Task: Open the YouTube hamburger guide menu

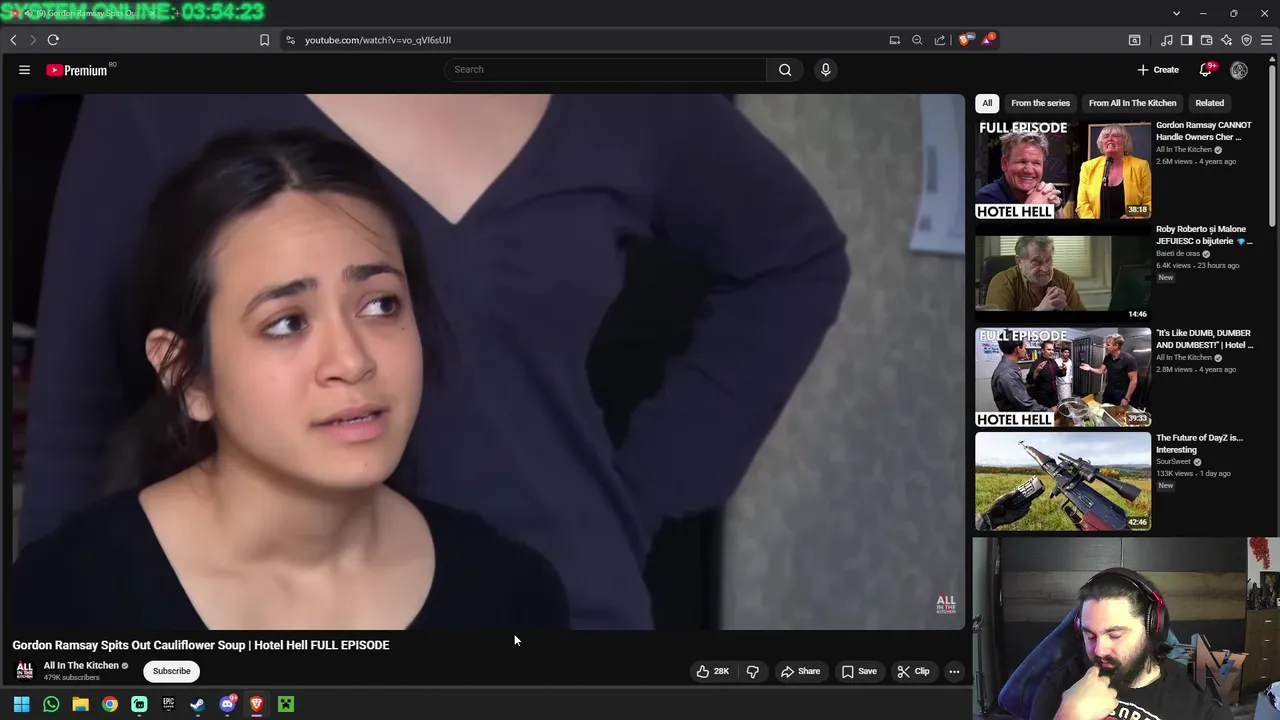Action: click(x=24, y=70)
